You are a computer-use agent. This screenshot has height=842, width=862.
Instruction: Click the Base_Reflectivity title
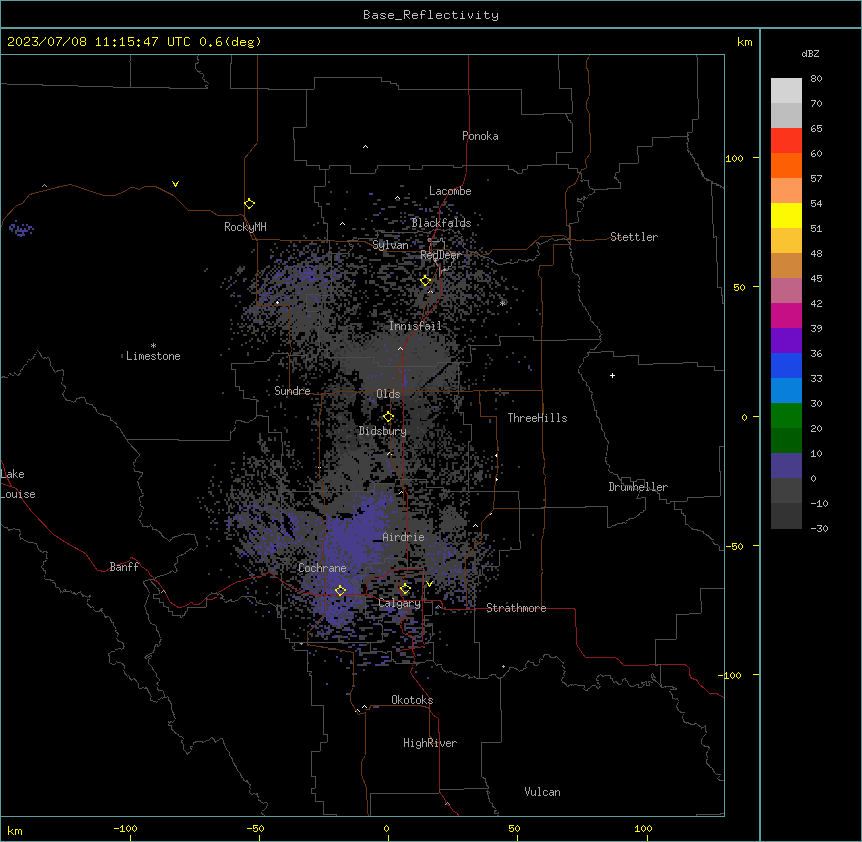431,15
